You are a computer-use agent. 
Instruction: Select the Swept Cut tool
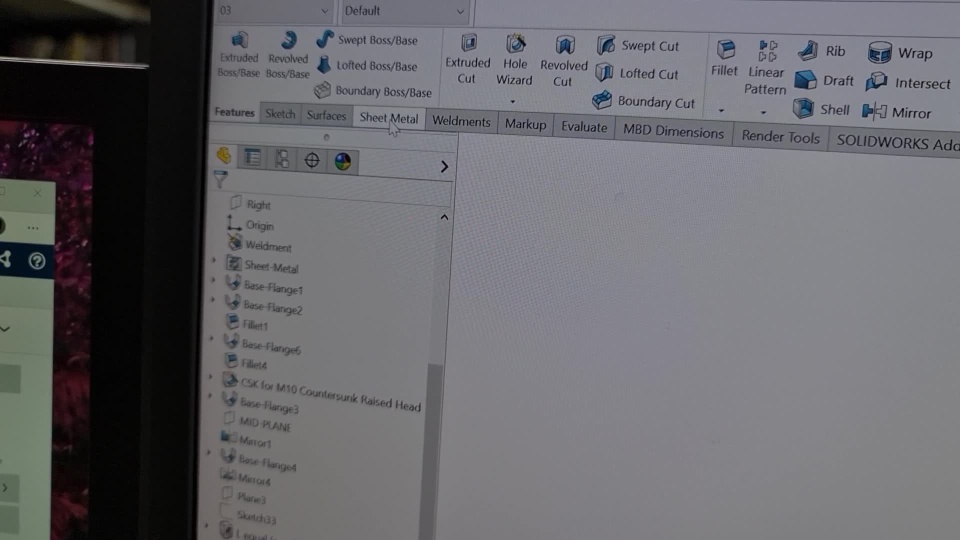pos(638,45)
